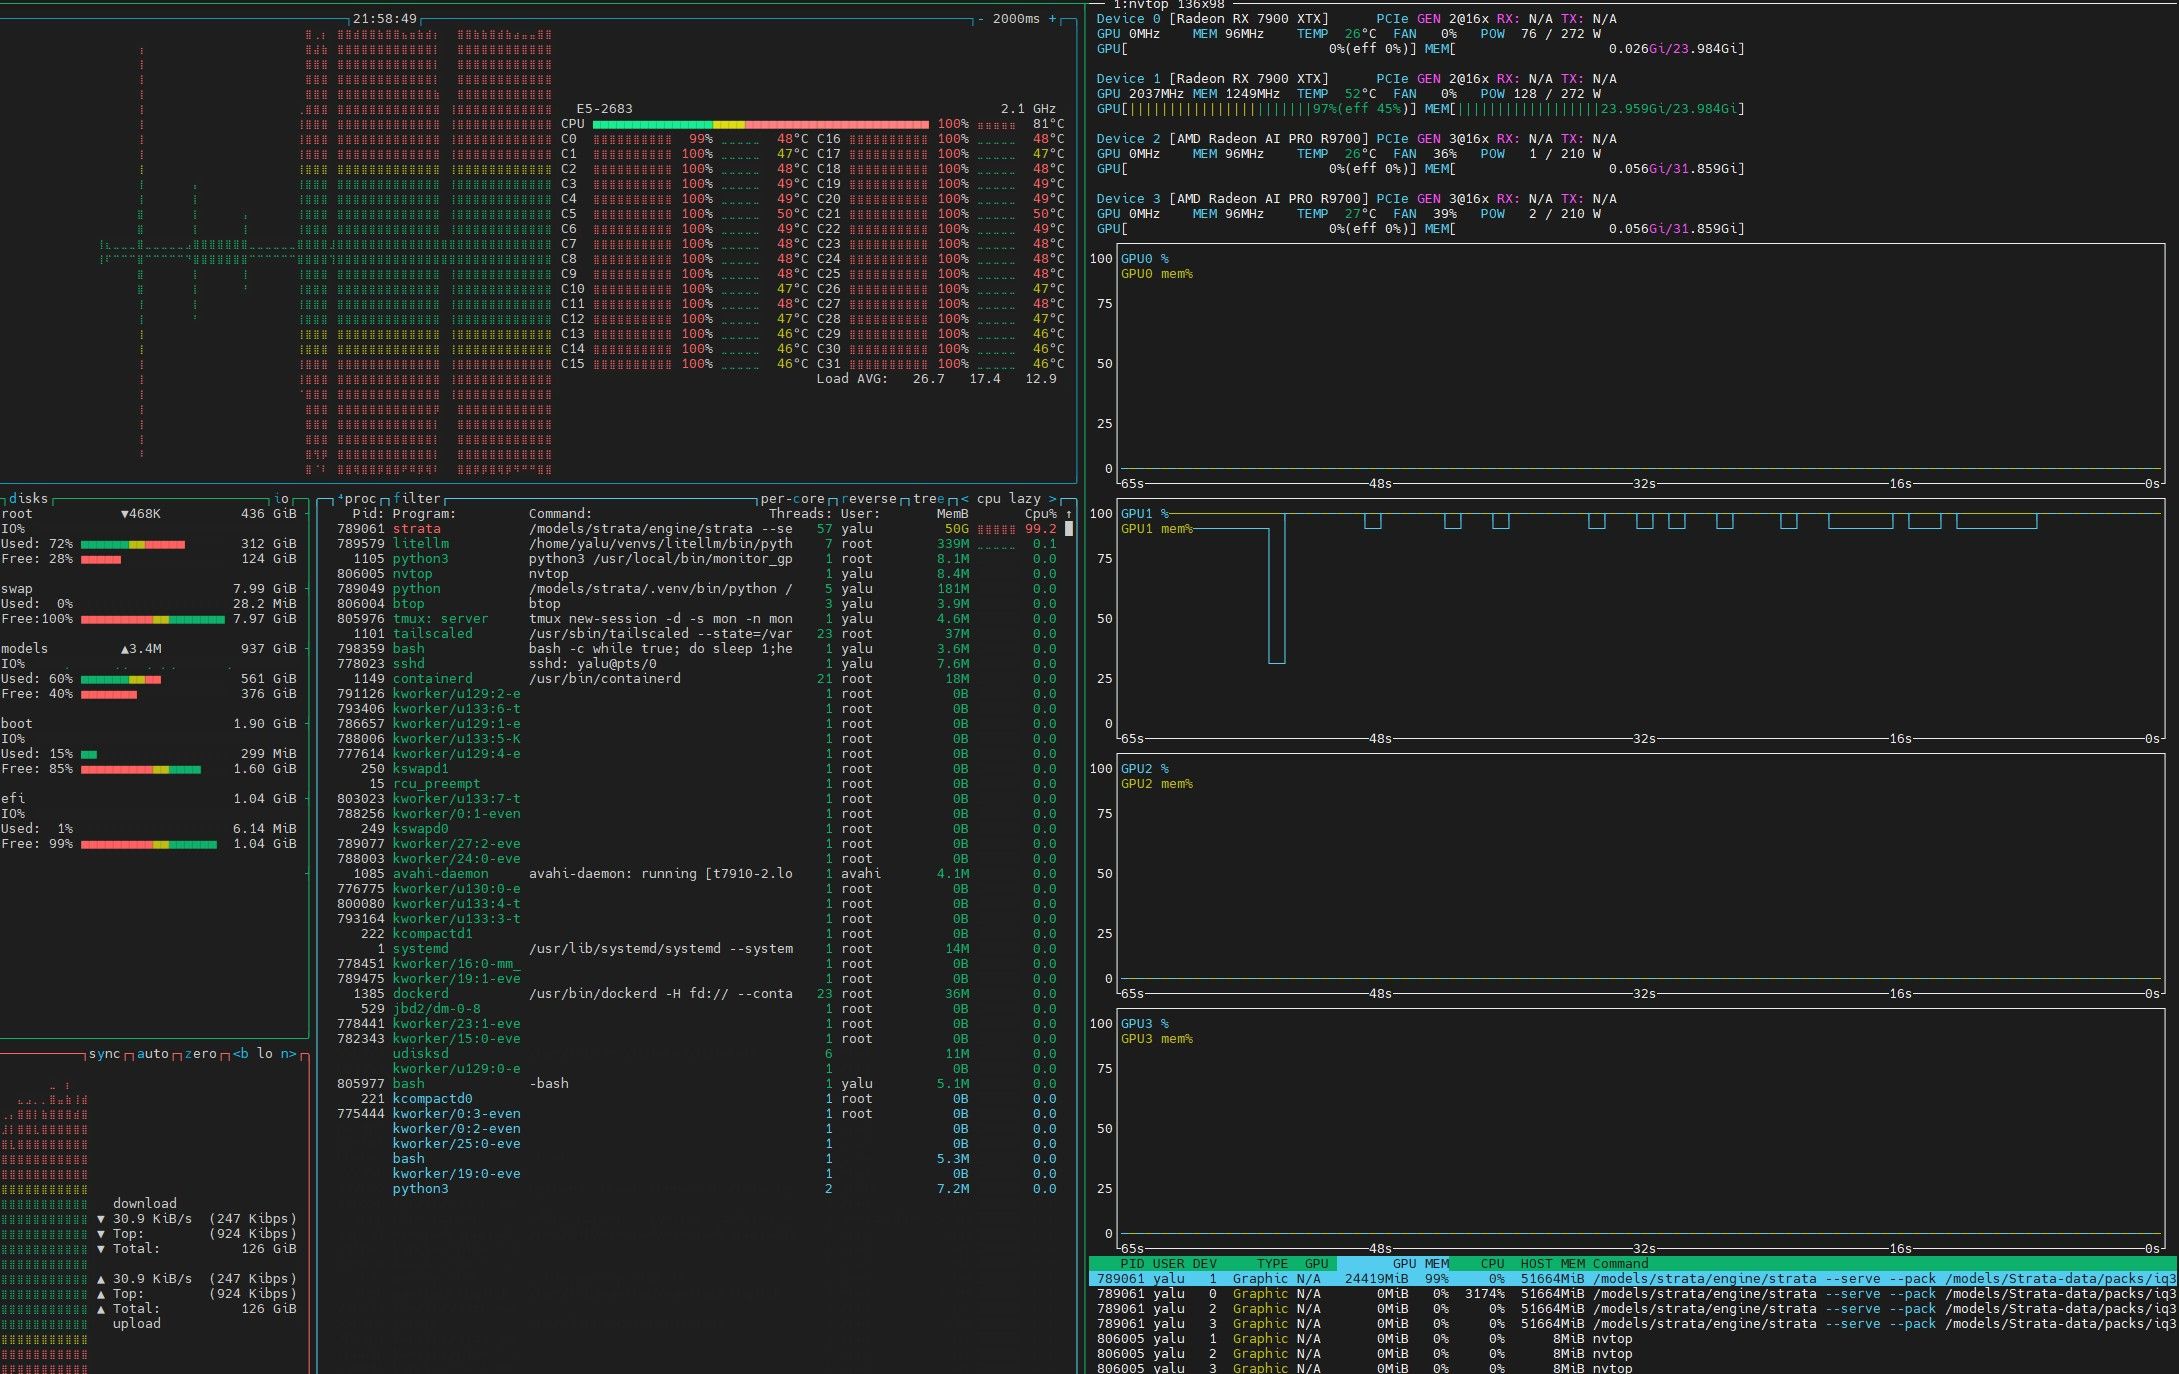Toggle the disks box title
This screenshot has width=2179, height=1374.
(28, 498)
